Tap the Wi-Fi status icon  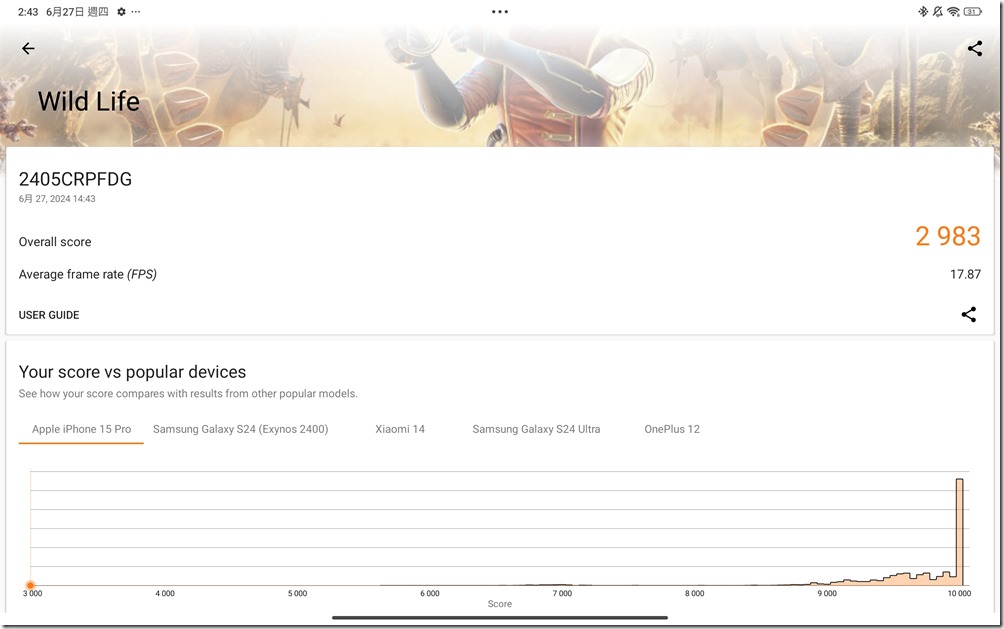(953, 12)
